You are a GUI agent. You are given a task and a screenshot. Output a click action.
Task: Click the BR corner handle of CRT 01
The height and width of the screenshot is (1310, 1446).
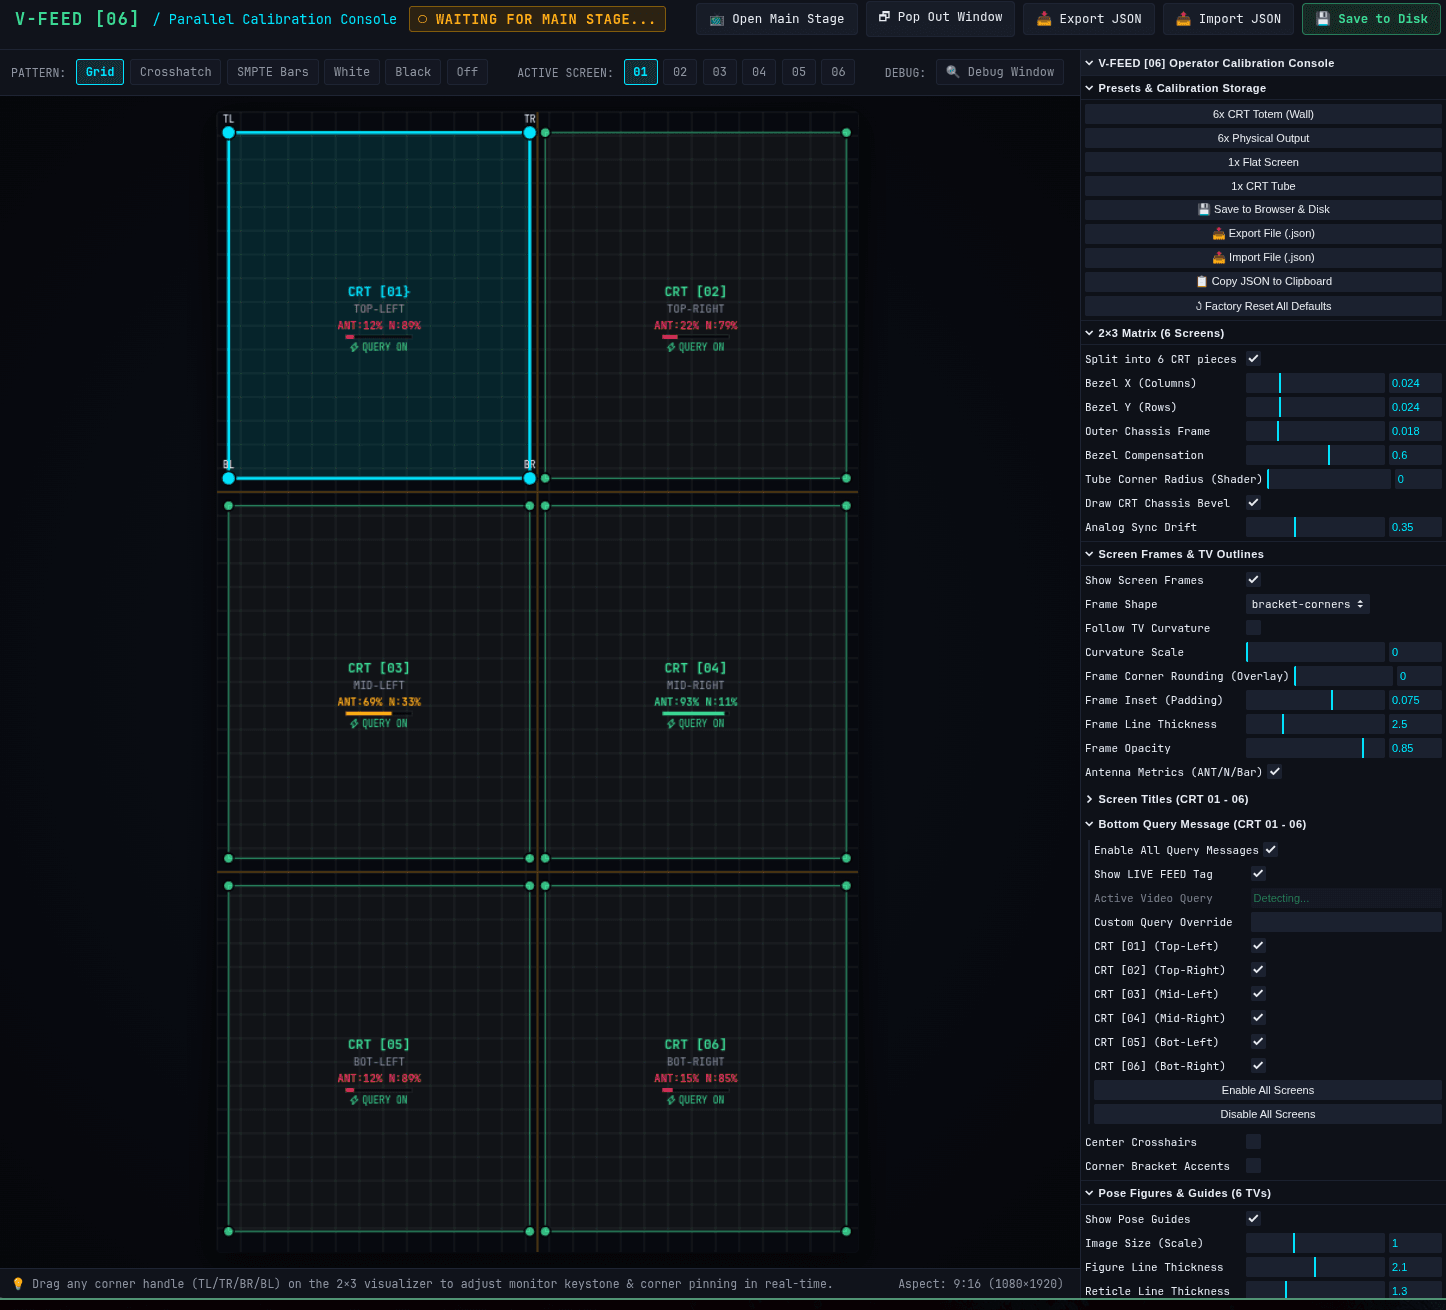pyautogui.click(x=530, y=478)
